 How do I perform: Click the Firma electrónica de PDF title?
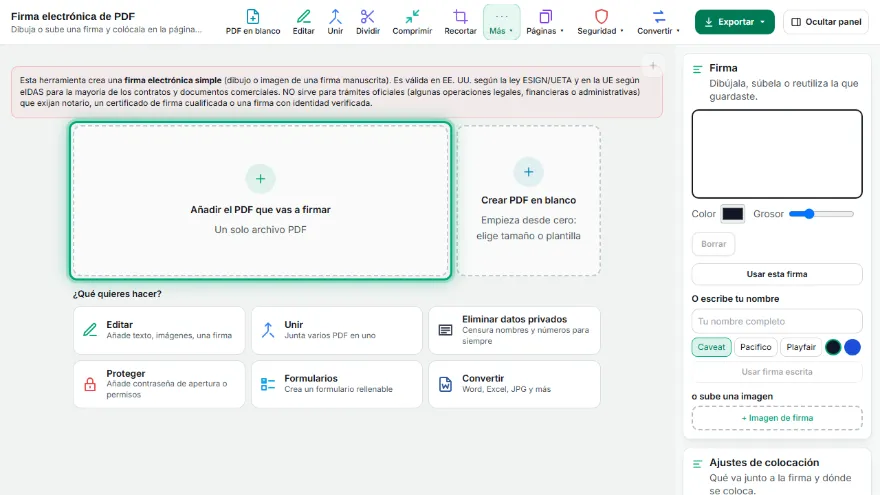point(73,16)
